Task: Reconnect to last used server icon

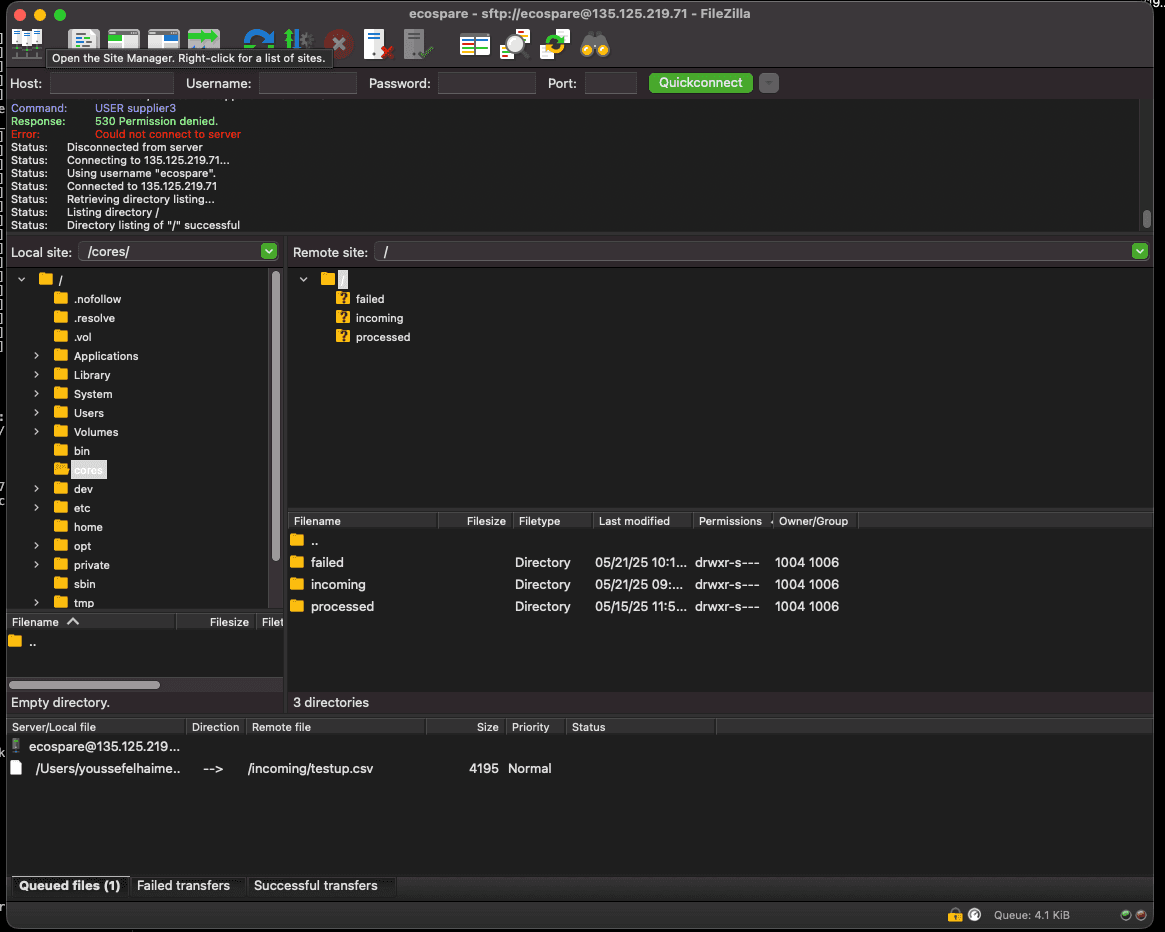Action: pos(418,44)
